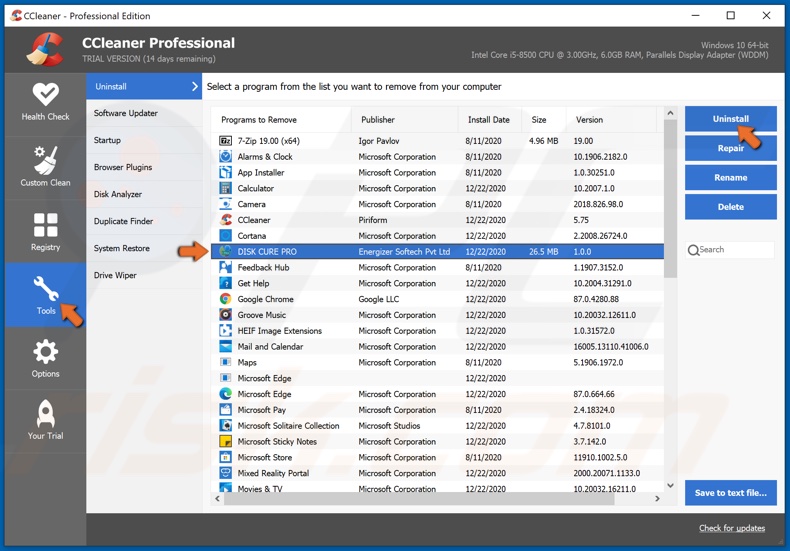Open the Options gear section
This screenshot has width=790, height=551.
point(45,358)
